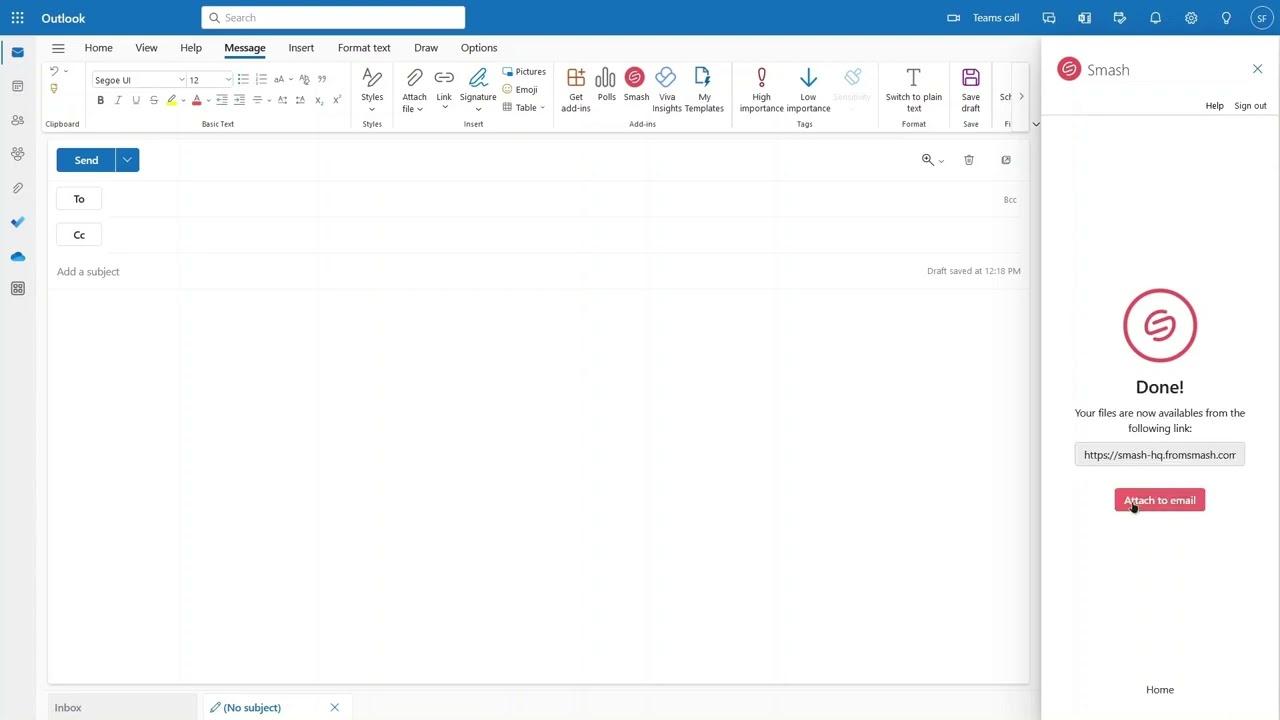Open the OneDrive cloud icon in the sidebar
The image size is (1280, 720).
(x=17, y=256)
